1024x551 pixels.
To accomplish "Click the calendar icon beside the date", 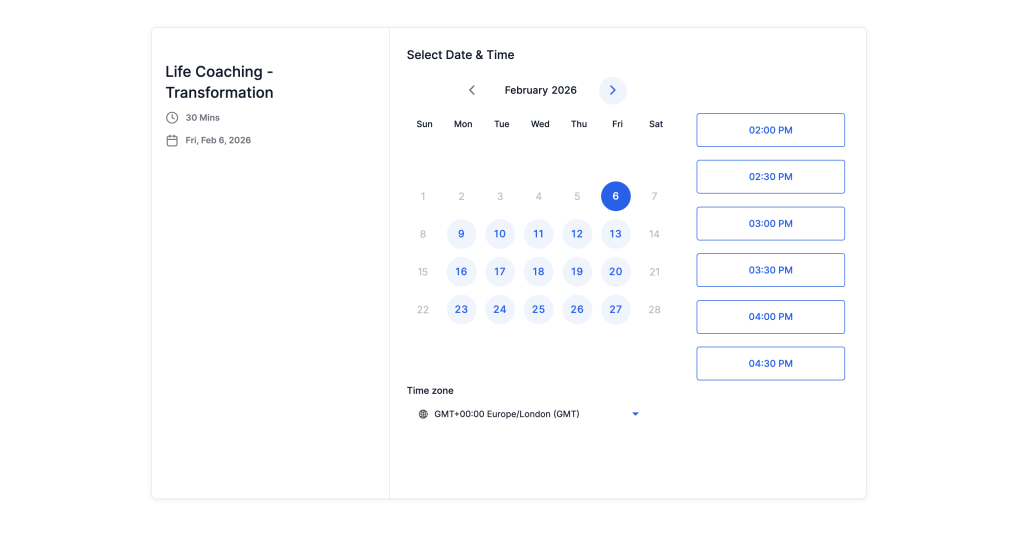I will coord(172,141).
